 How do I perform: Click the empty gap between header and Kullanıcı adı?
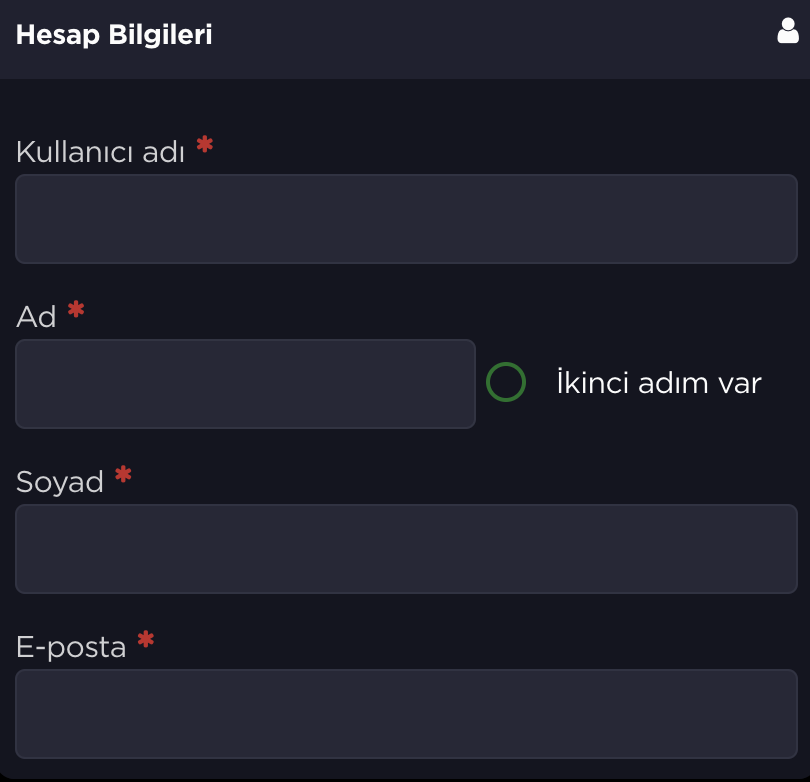405,104
